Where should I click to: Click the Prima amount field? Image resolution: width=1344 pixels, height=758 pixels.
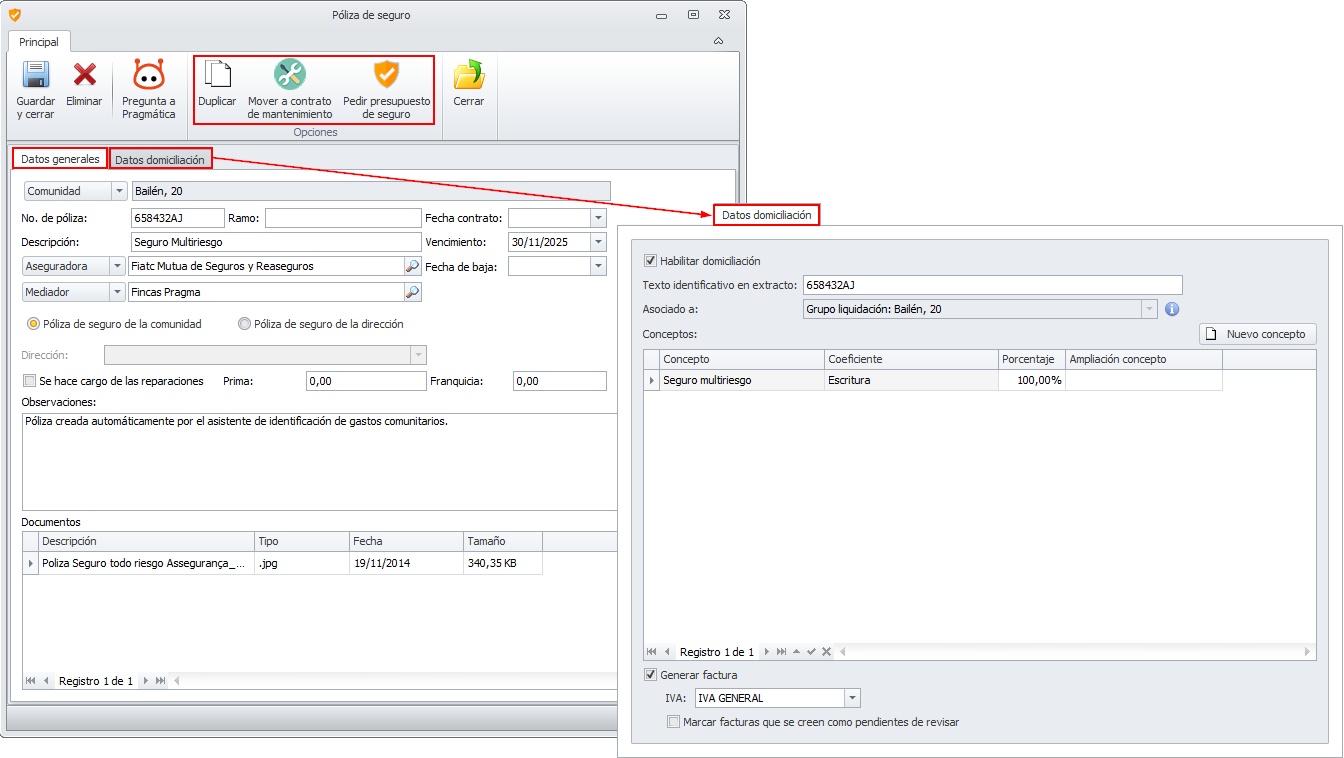[366, 381]
